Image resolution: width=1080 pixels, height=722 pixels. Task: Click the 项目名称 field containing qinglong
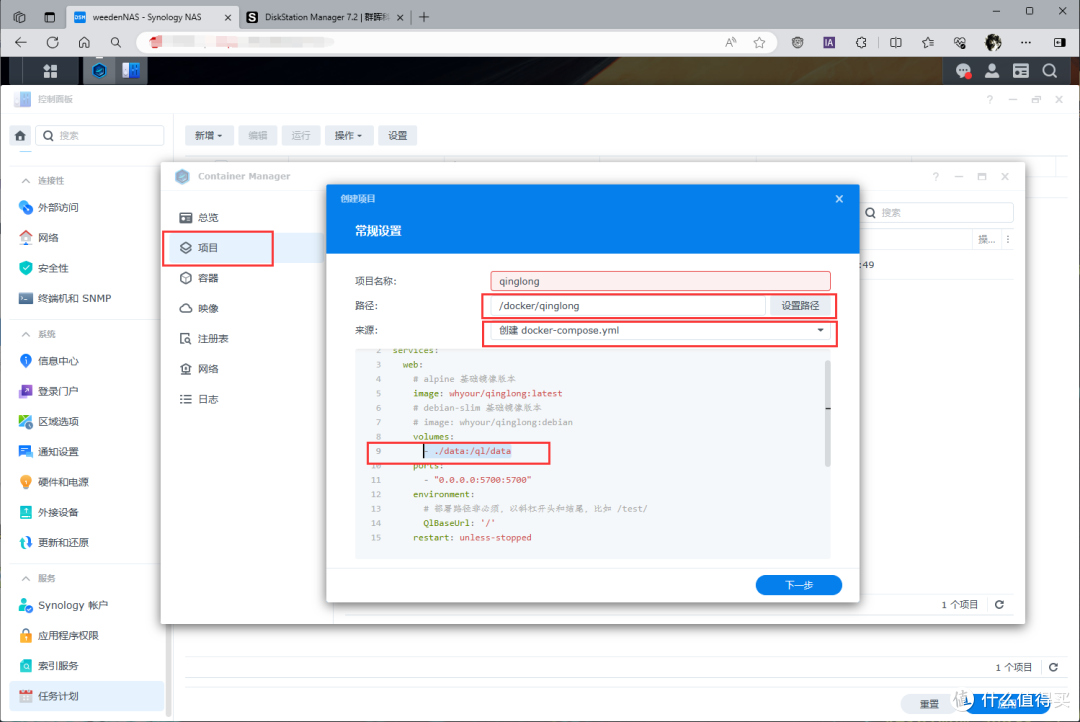(x=660, y=281)
